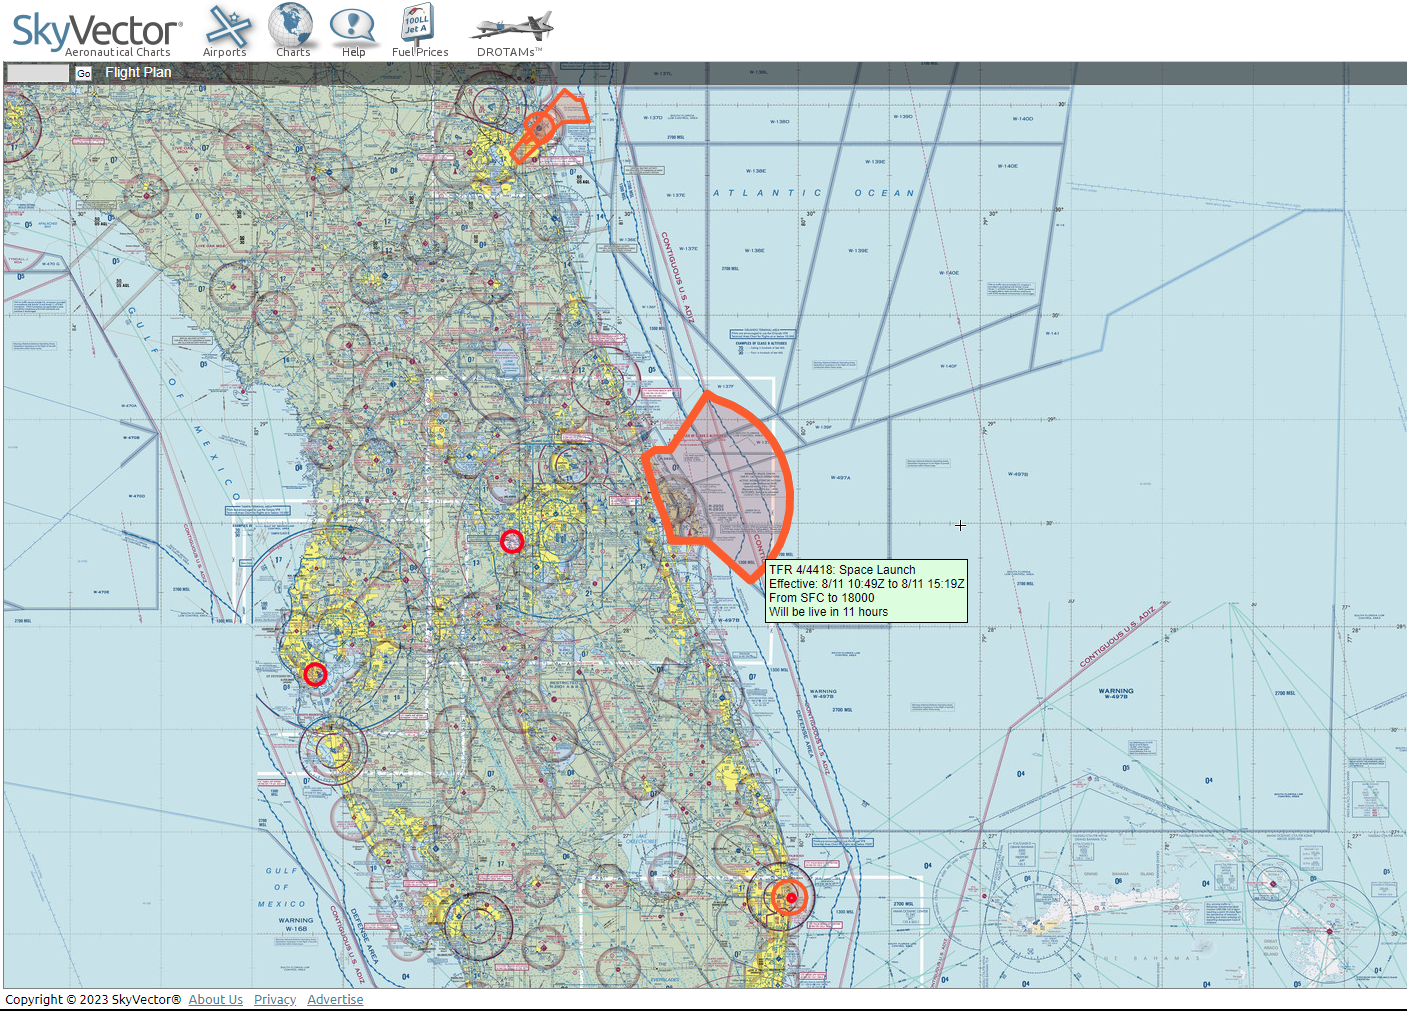This screenshot has width=1407, height=1011.
Task: Click the orange TFR area near Jacksonville
Action: 548,124
